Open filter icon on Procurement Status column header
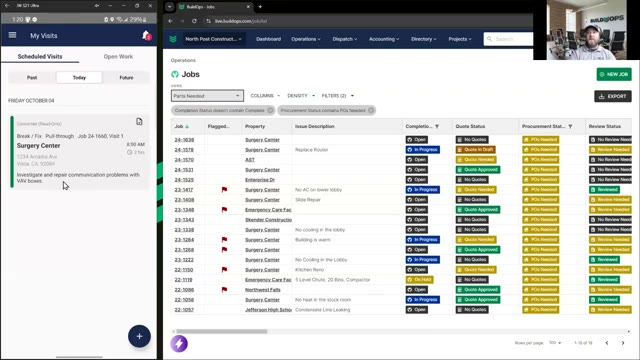 click(x=570, y=127)
